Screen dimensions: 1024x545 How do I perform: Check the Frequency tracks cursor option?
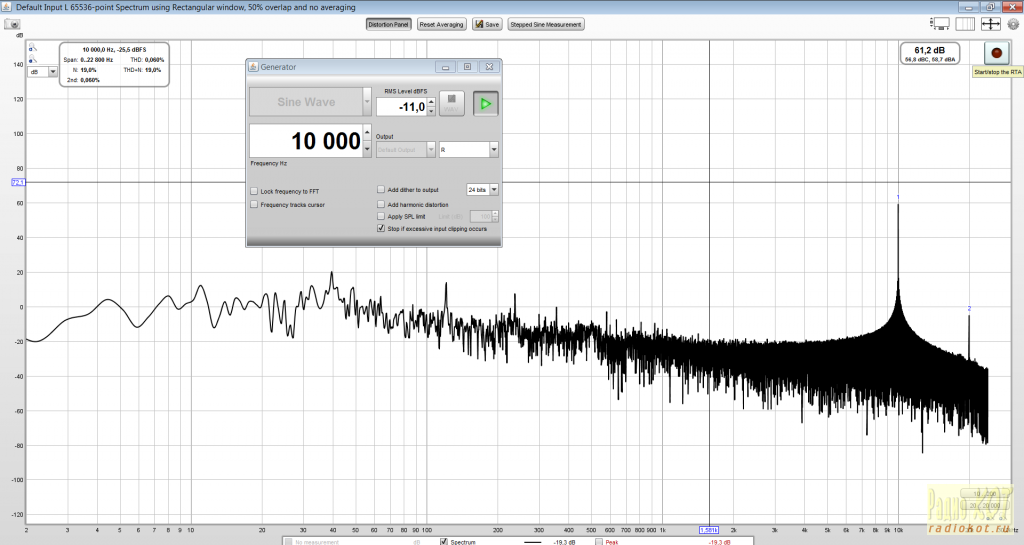[x=254, y=204]
